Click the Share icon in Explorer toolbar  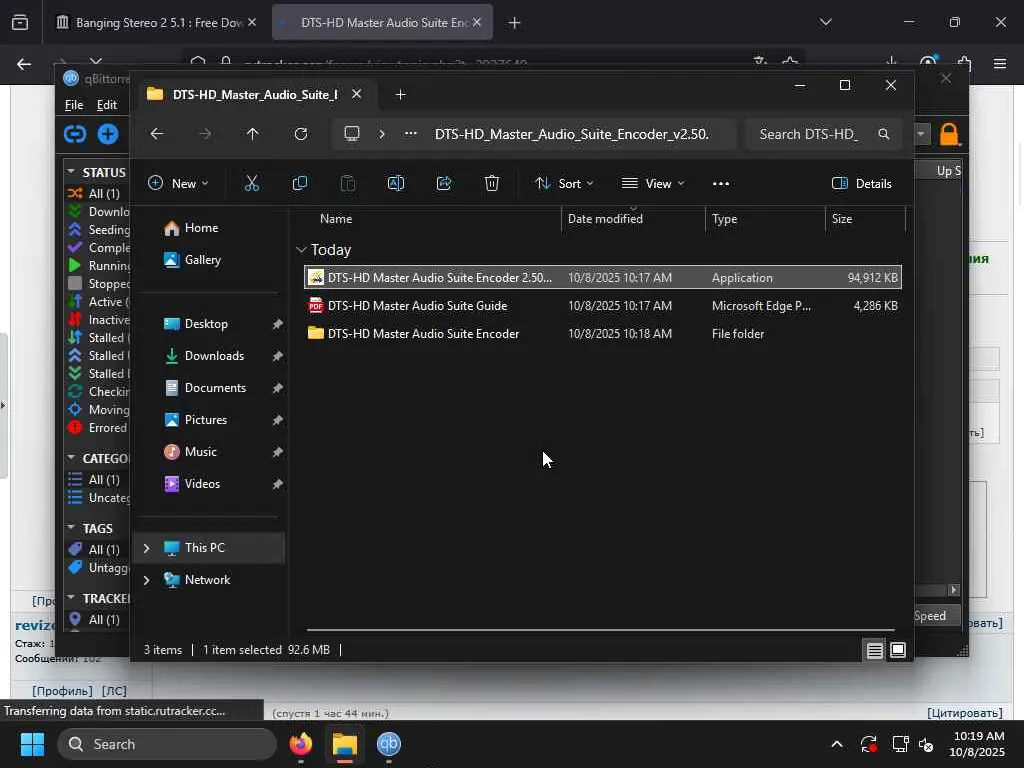[444, 184]
